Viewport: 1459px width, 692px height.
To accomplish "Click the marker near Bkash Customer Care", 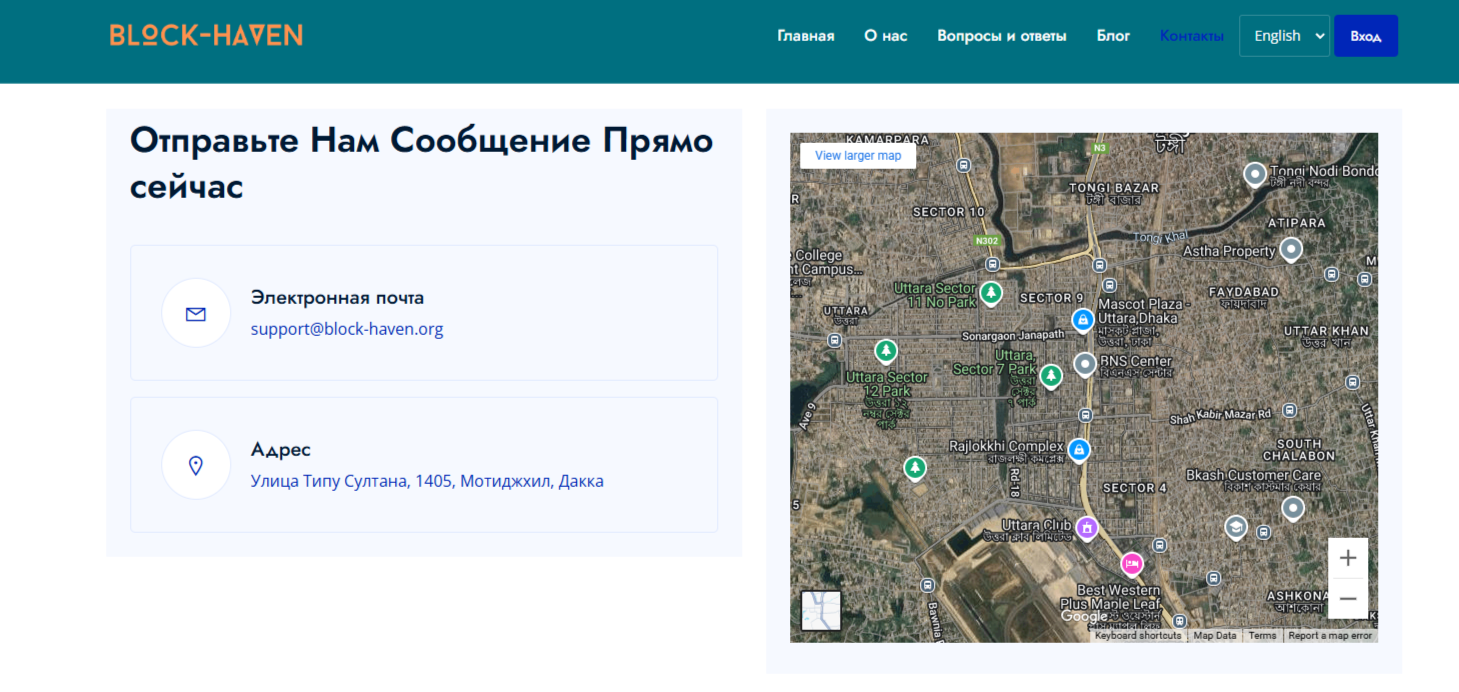I will pyautogui.click(x=1292, y=508).
